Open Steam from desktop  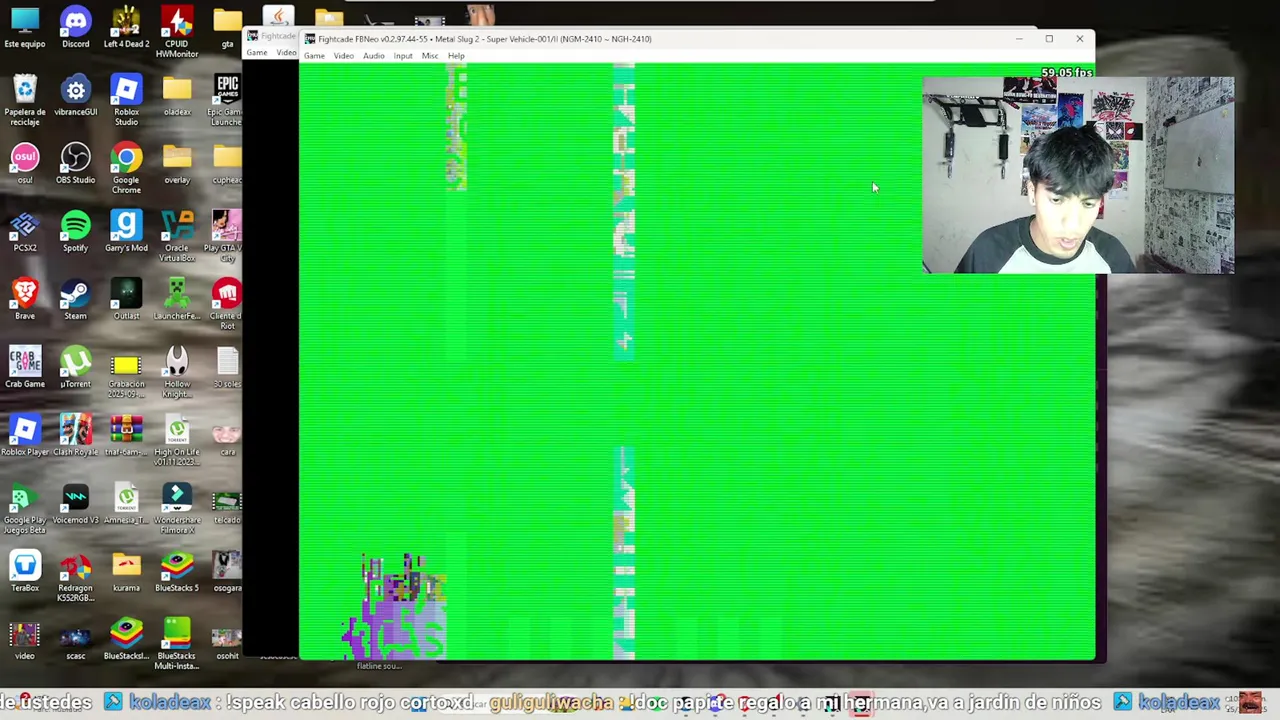[x=75, y=300]
